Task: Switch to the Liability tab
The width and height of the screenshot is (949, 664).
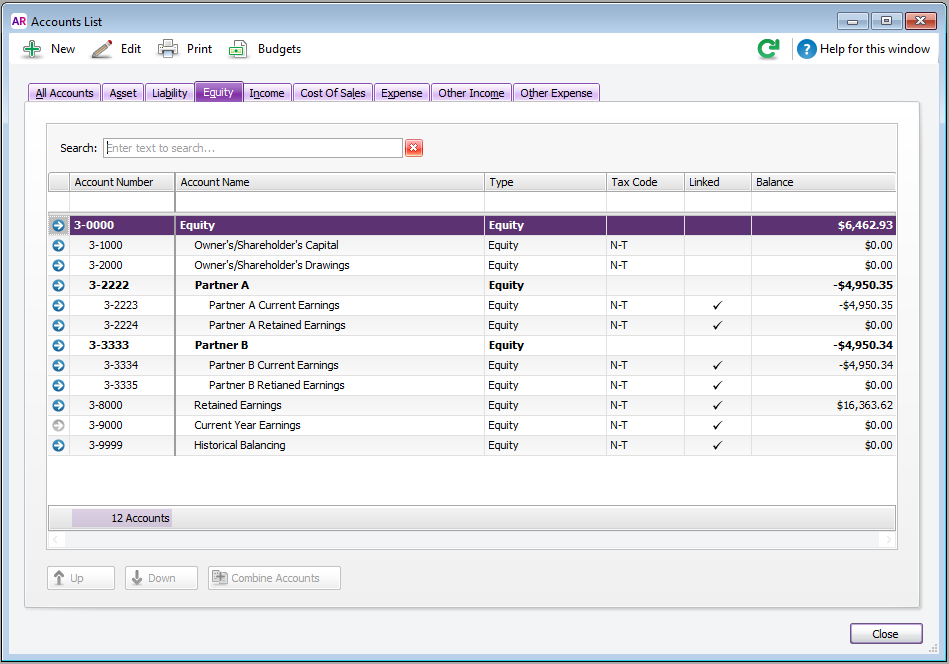Action: (169, 93)
